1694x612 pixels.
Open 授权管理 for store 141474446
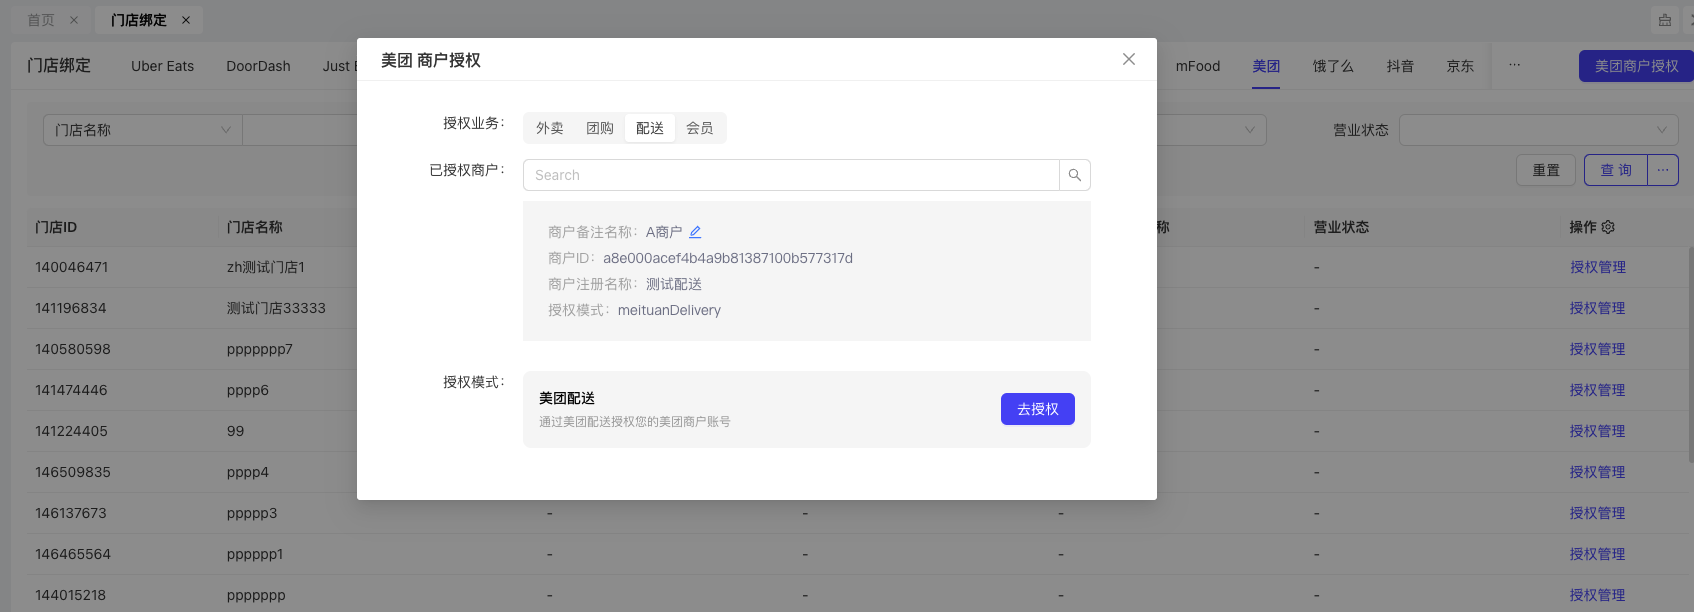coord(1598,390)
